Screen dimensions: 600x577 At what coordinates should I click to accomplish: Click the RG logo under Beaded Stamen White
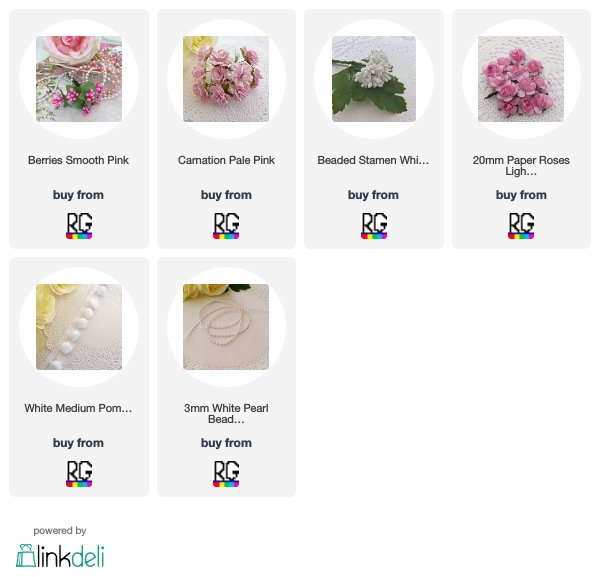pyautogui.click(x=374, y=225)
